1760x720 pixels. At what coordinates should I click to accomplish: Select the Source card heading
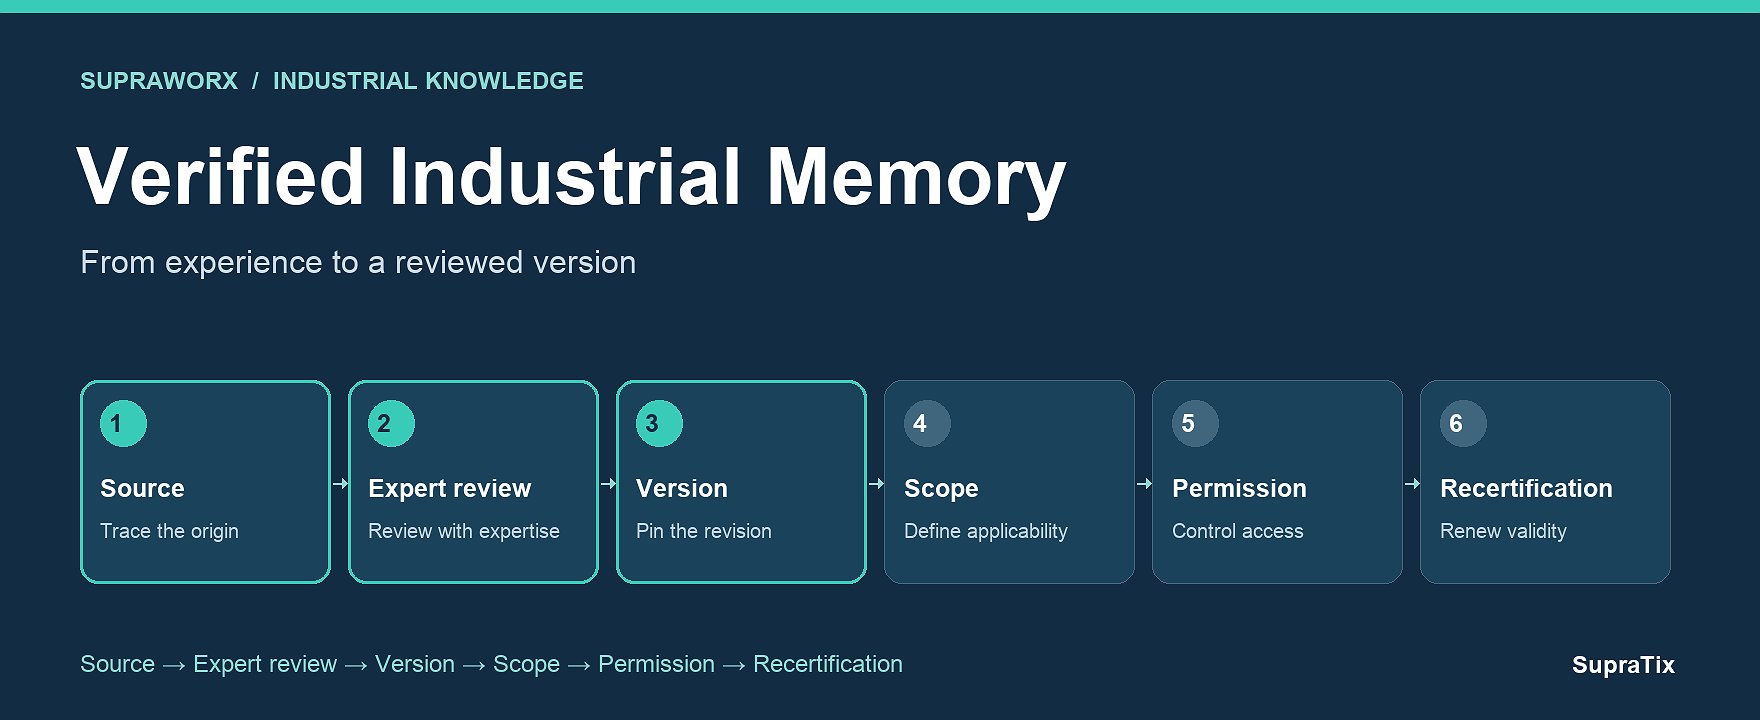142,488
